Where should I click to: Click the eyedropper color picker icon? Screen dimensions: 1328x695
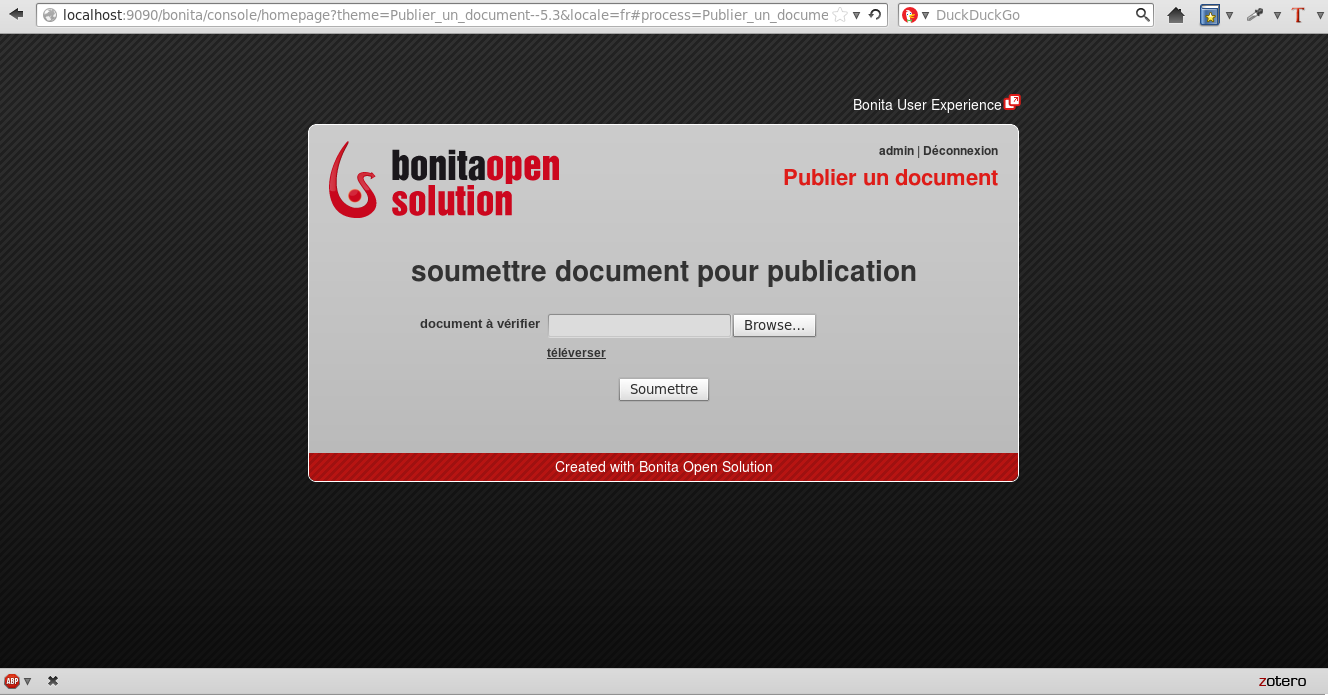pos(1254,15)
